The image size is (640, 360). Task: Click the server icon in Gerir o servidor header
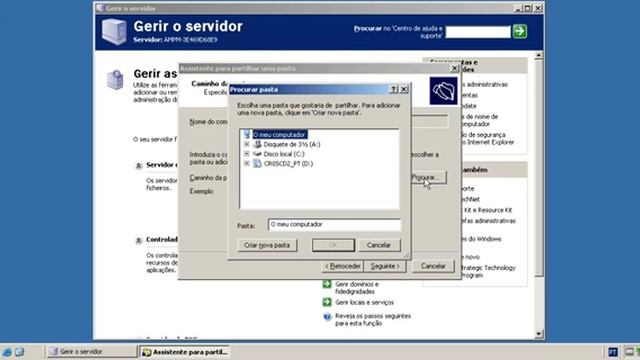click(x=114, y=31)
